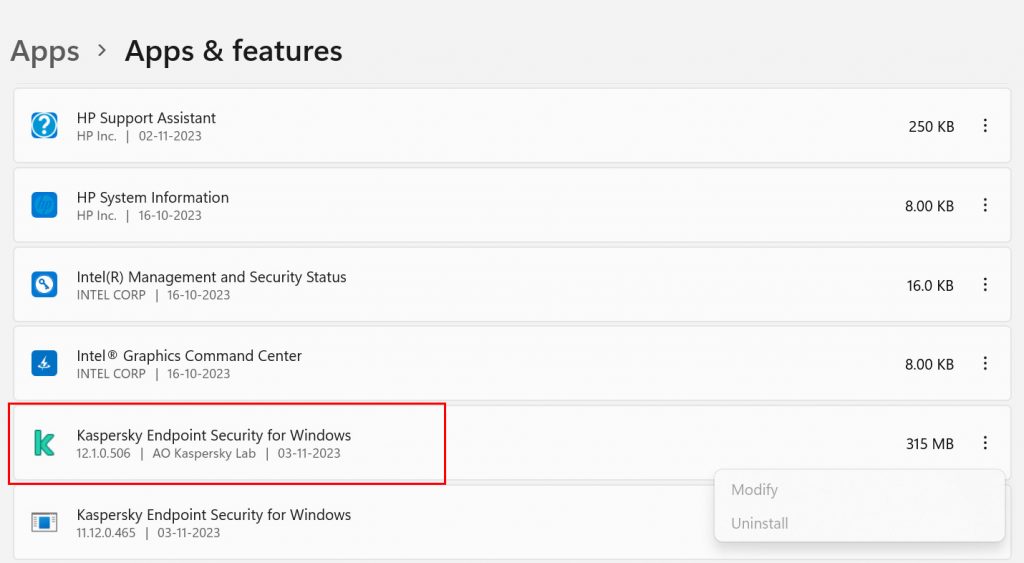Select the HP Support Assistant name

[x=146, y=118]
